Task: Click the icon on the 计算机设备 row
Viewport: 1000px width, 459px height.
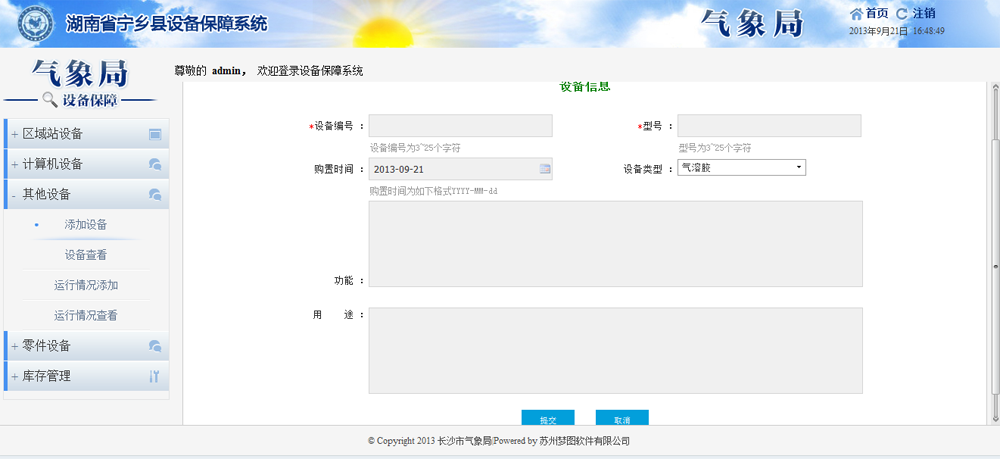Action: click(x=155, y=164)
